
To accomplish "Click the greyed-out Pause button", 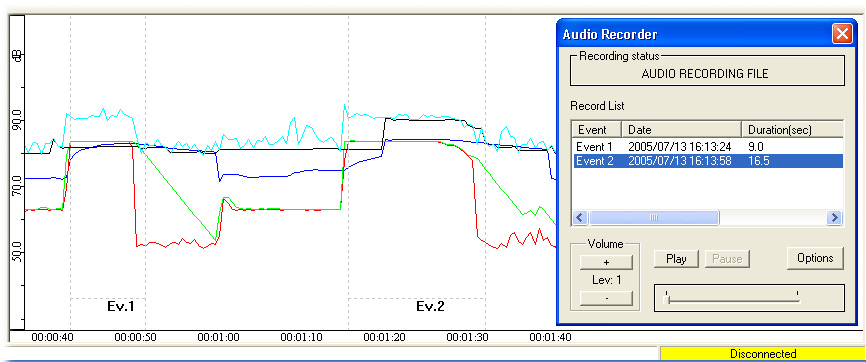I will tap(727, 259).
